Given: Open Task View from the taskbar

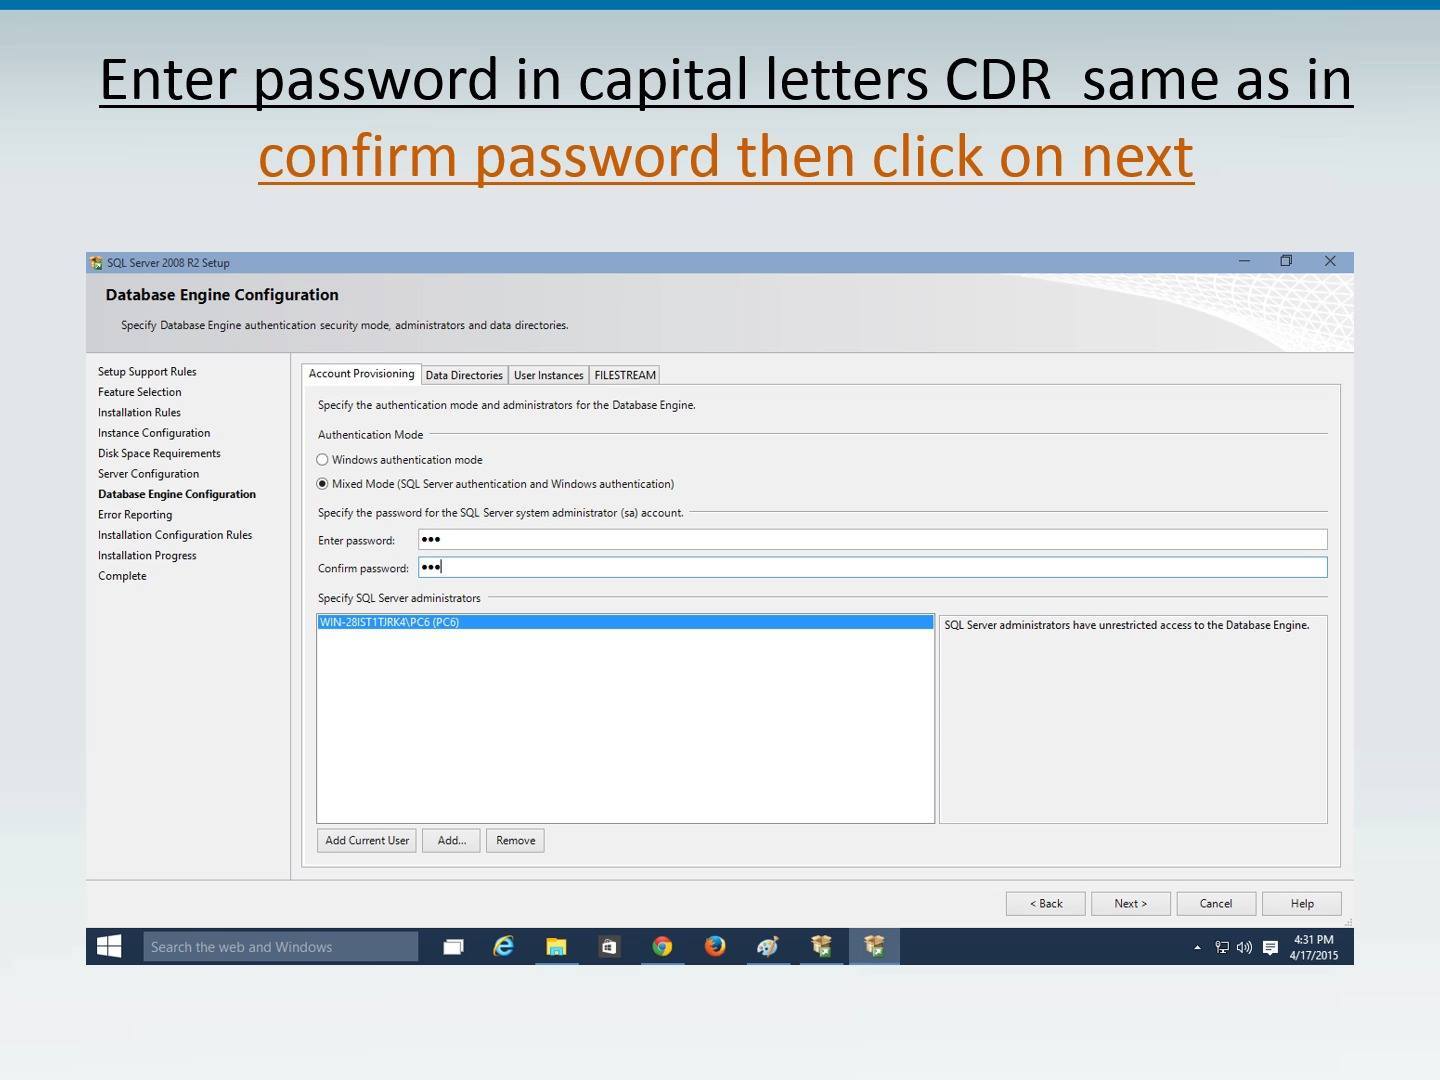Looking at the screenshot, I should [x=453, y=946].
